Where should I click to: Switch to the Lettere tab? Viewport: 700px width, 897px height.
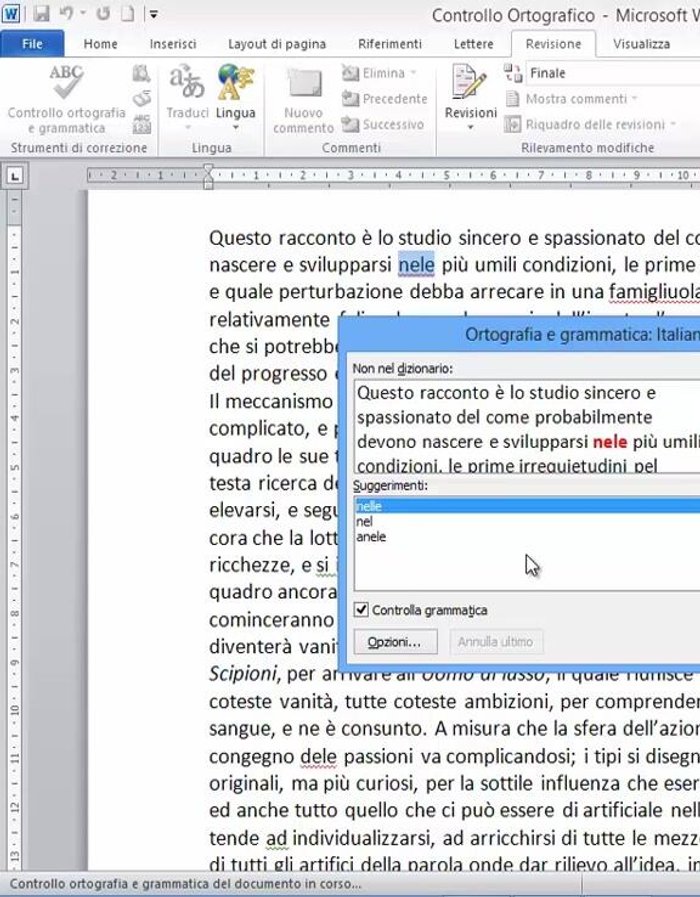click(473, 44)
